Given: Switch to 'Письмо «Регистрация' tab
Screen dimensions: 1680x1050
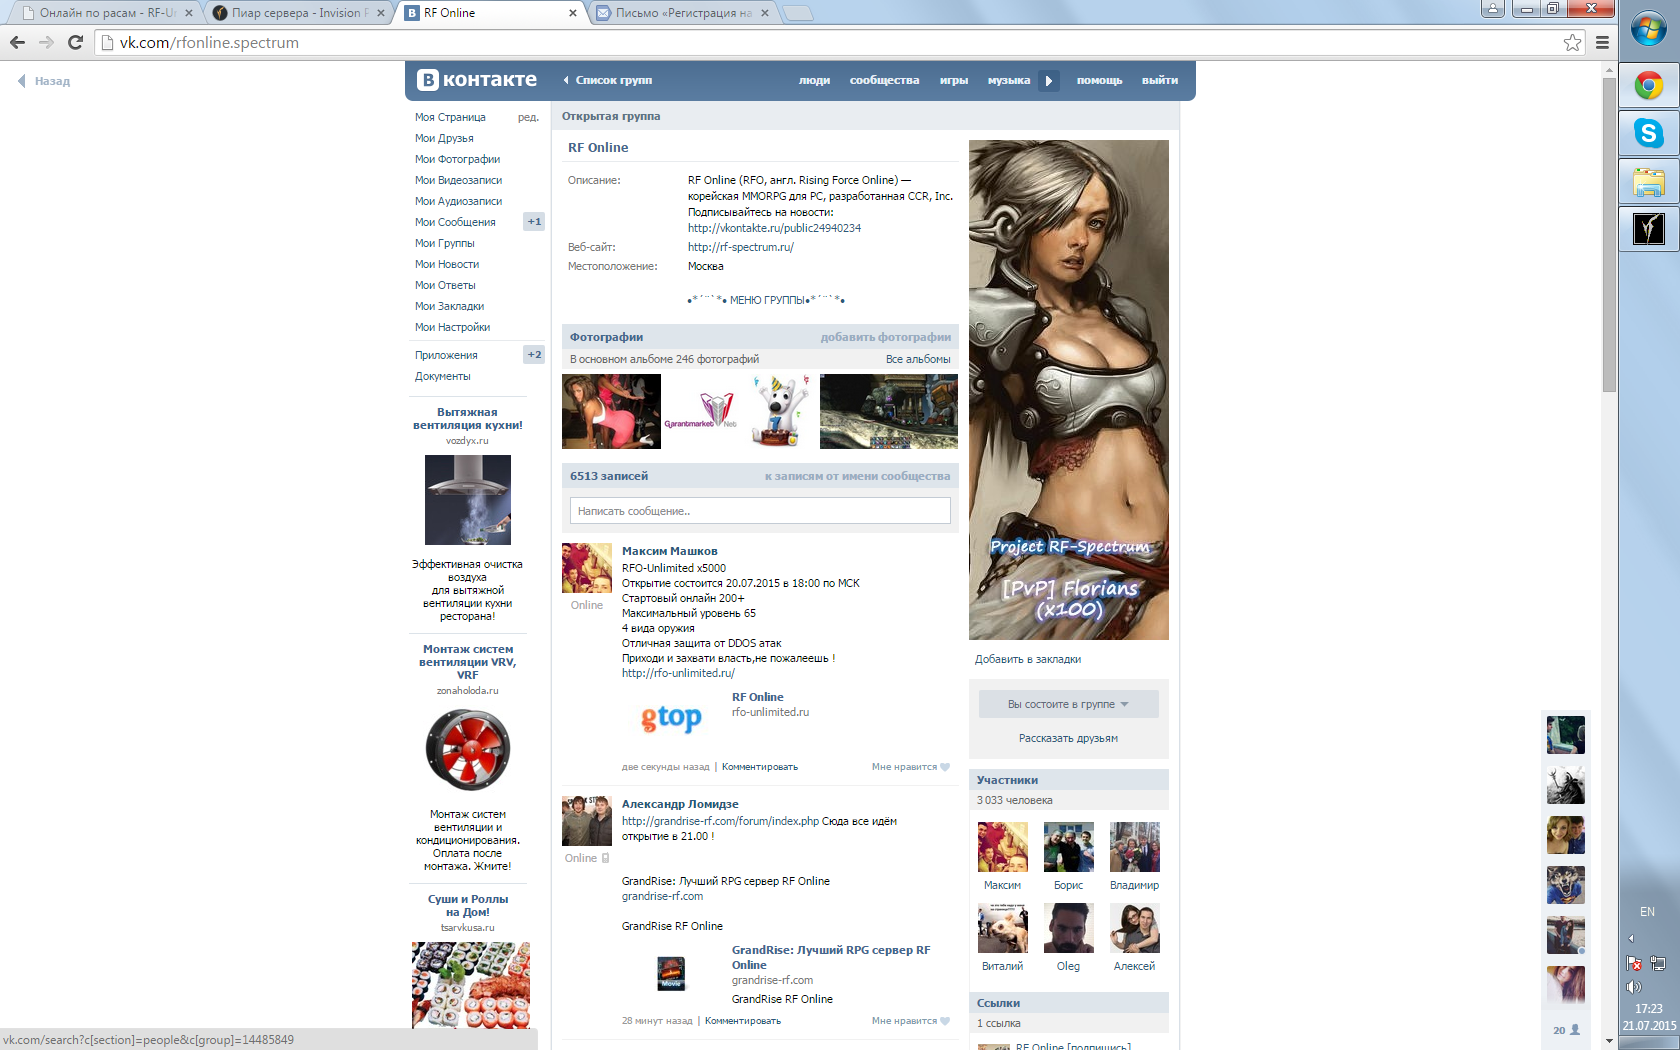Looking at the screenshot, I should click(x=682, y=13).
